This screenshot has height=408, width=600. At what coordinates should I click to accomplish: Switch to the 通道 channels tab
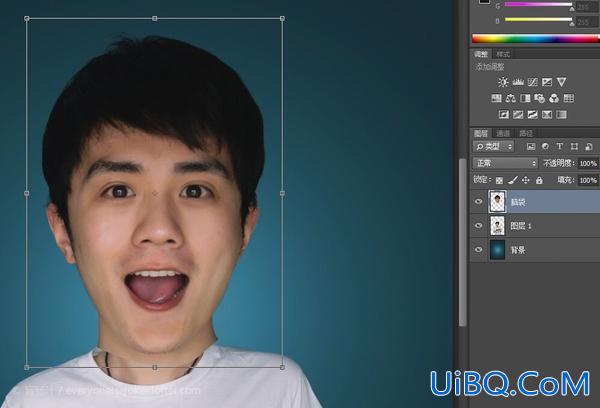coord(503,133)
